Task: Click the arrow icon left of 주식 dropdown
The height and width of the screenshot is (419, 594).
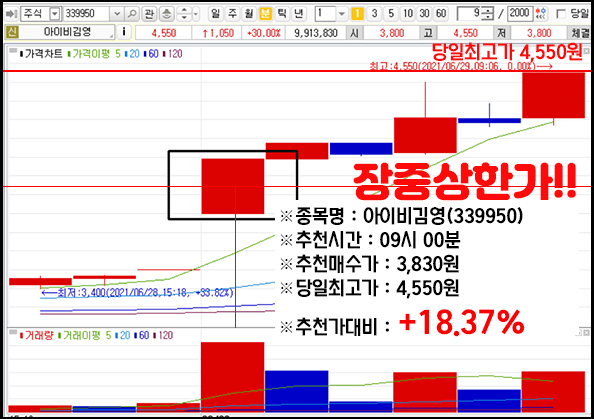Action: pos(11,14)
